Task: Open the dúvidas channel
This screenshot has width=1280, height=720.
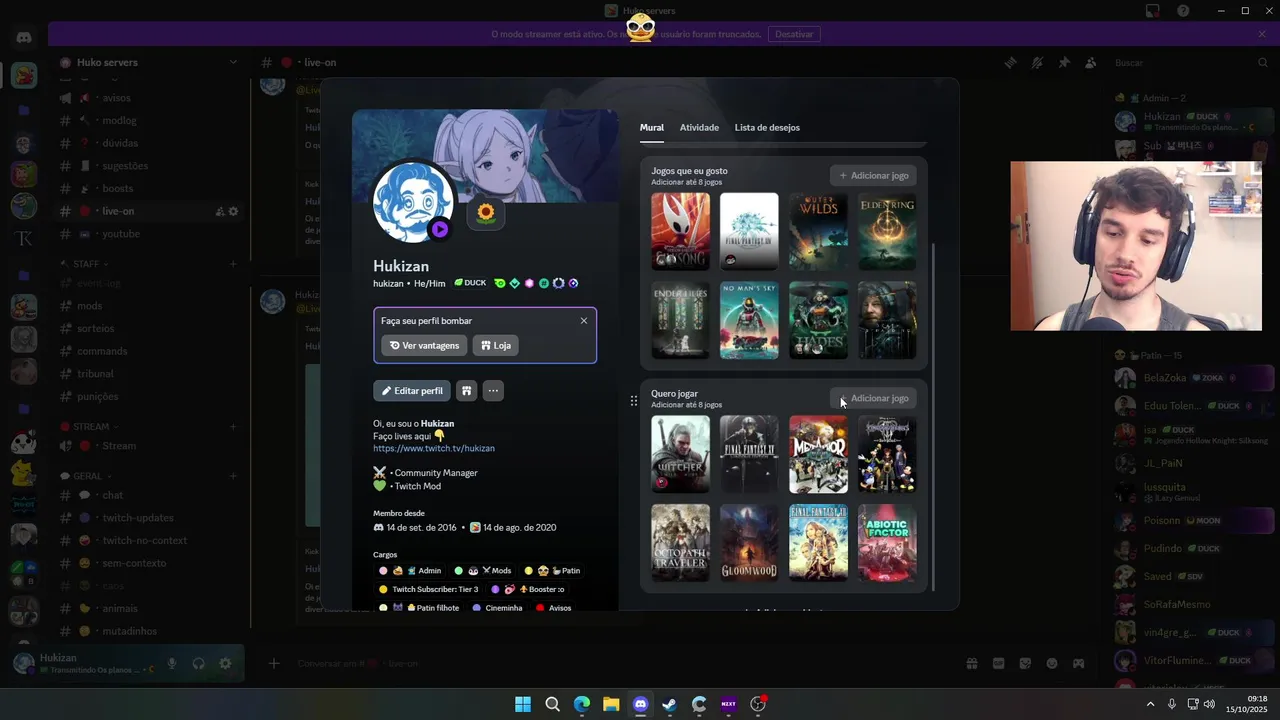Action: tap(148, 143)
